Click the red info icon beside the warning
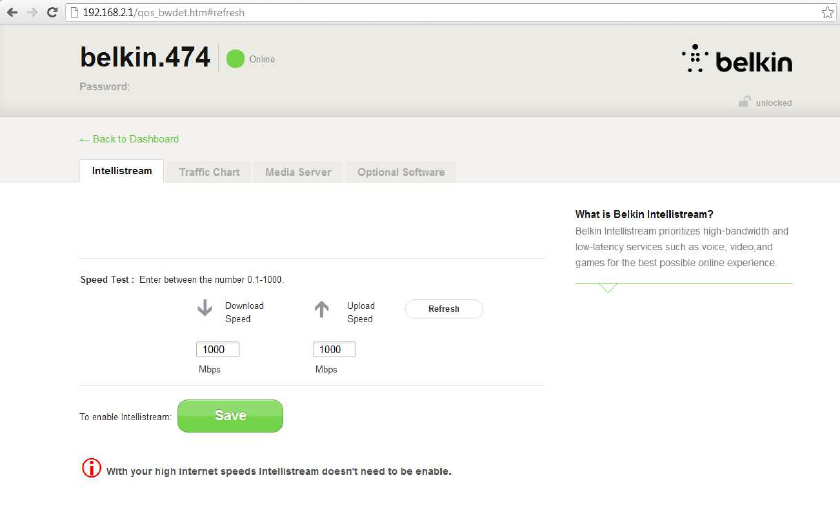 coord(92,468)
